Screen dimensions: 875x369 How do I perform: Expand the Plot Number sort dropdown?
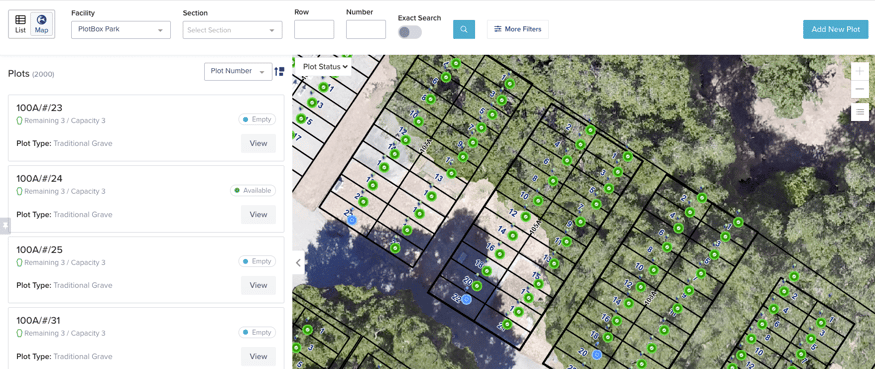tap(238, 71)
